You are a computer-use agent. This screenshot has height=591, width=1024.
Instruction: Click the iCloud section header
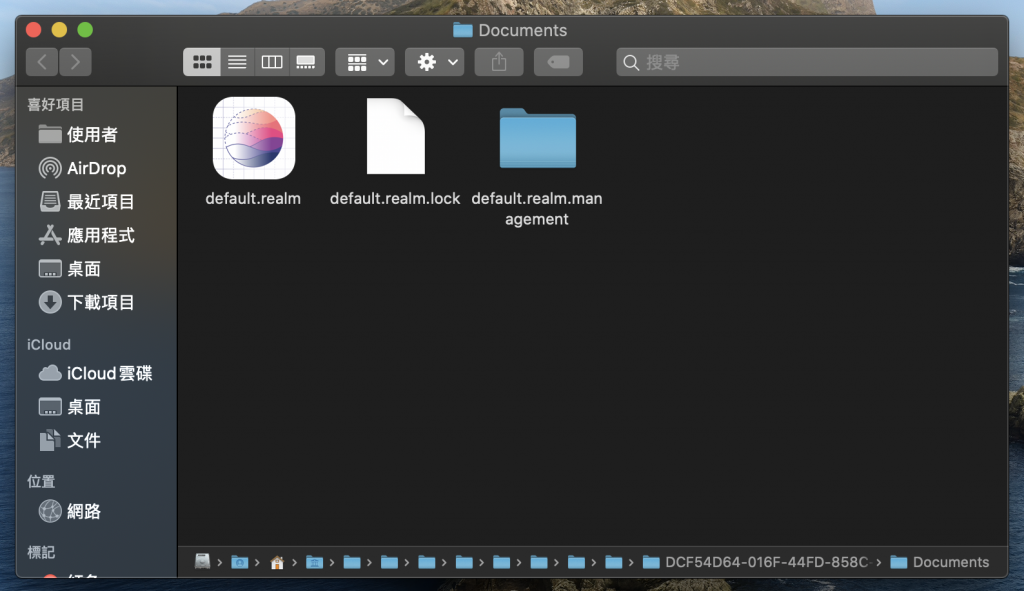tap(48, 345)
